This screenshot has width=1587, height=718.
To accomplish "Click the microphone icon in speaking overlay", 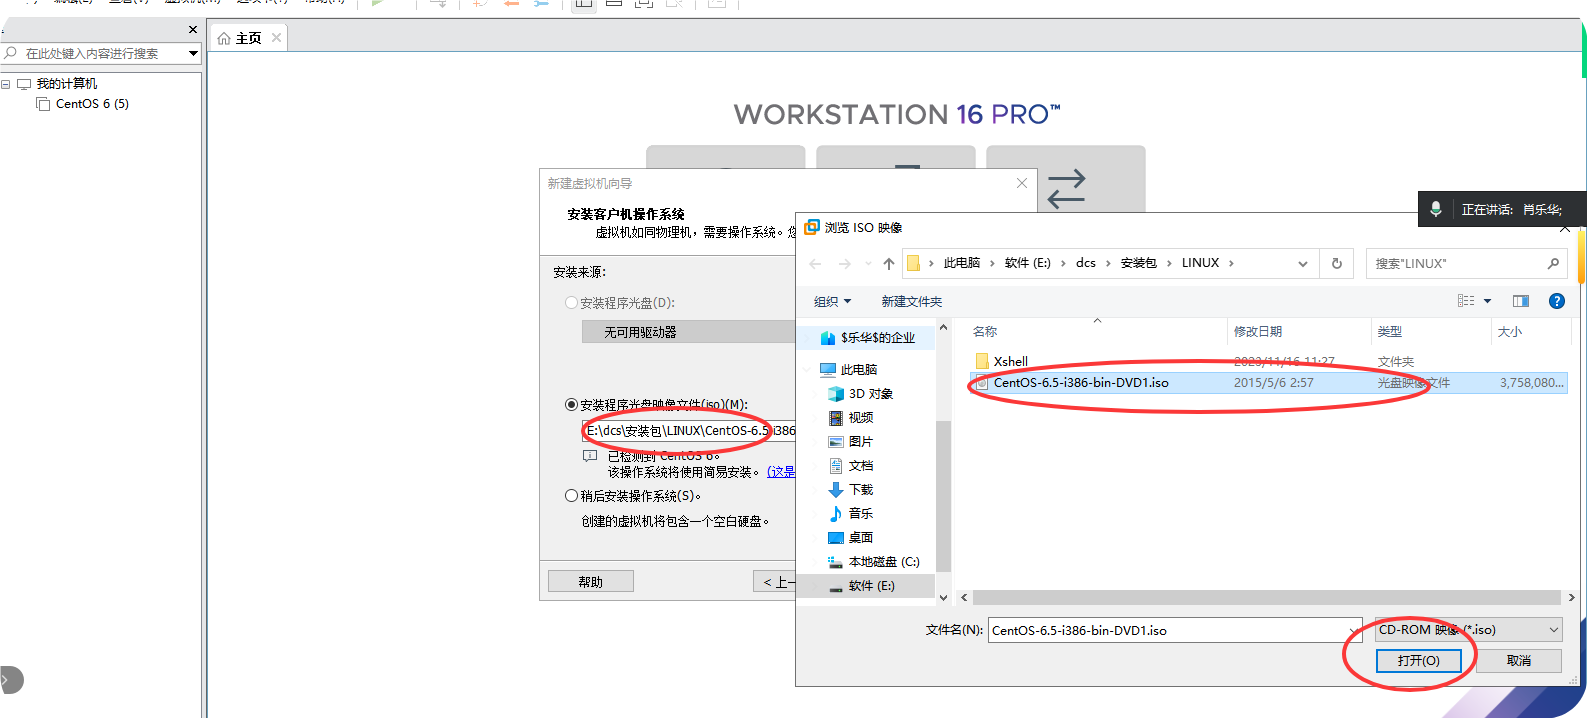I will pos(1435,209).
